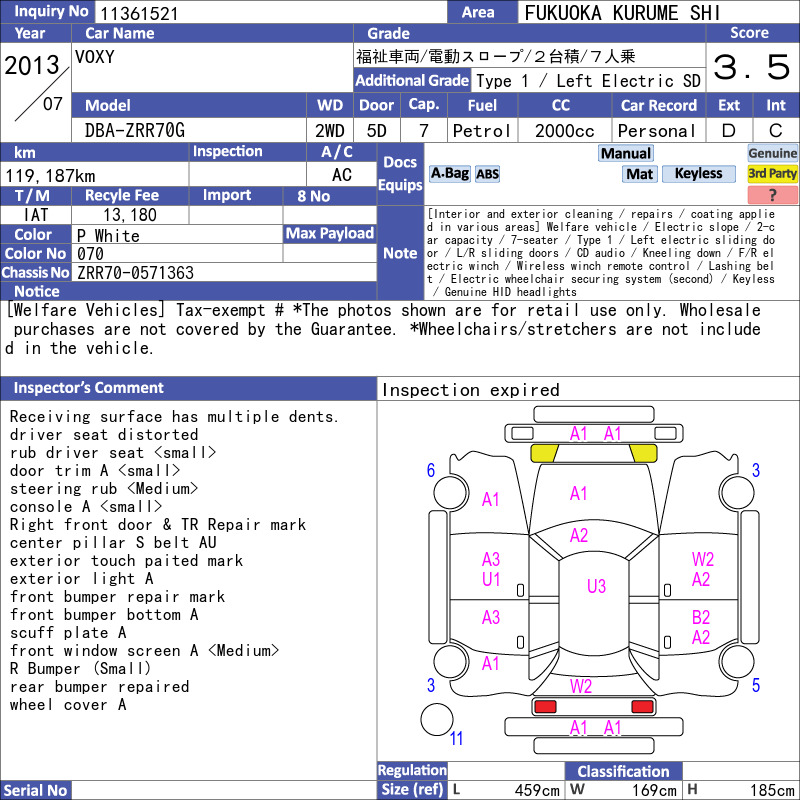
Task: Click the width value 169cm
Action: [x=654, y=790]
